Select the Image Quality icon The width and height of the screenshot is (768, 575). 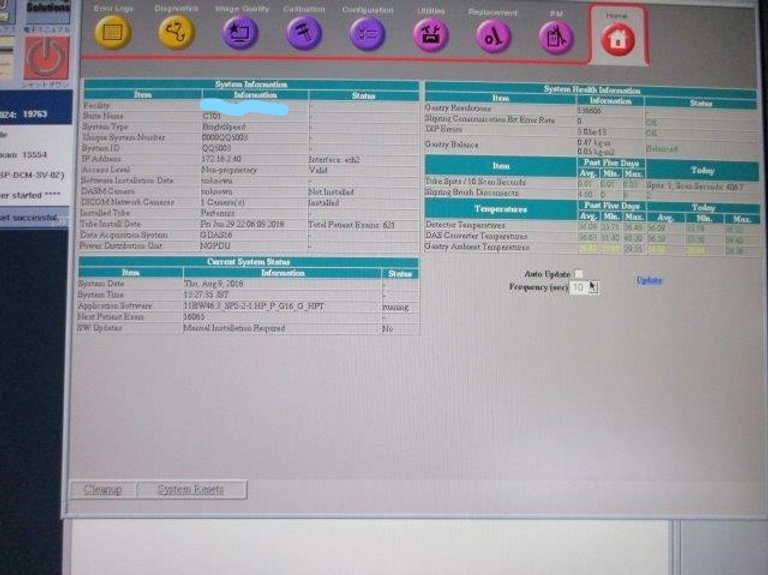(240, 34)
